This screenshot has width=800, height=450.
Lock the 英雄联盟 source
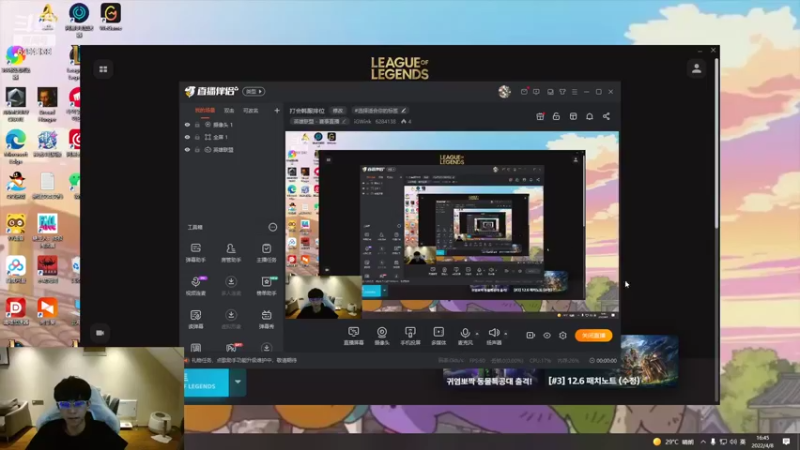[197, 150]
